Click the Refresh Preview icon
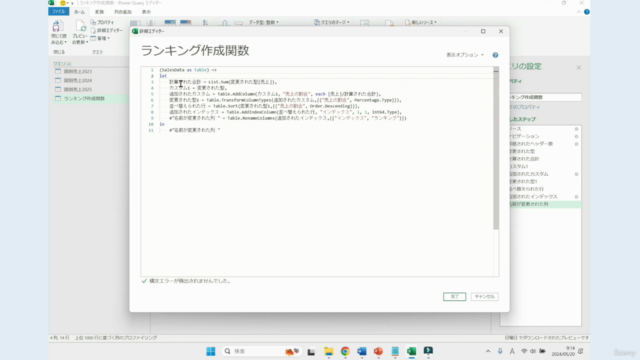 click(x=80, y=27)
